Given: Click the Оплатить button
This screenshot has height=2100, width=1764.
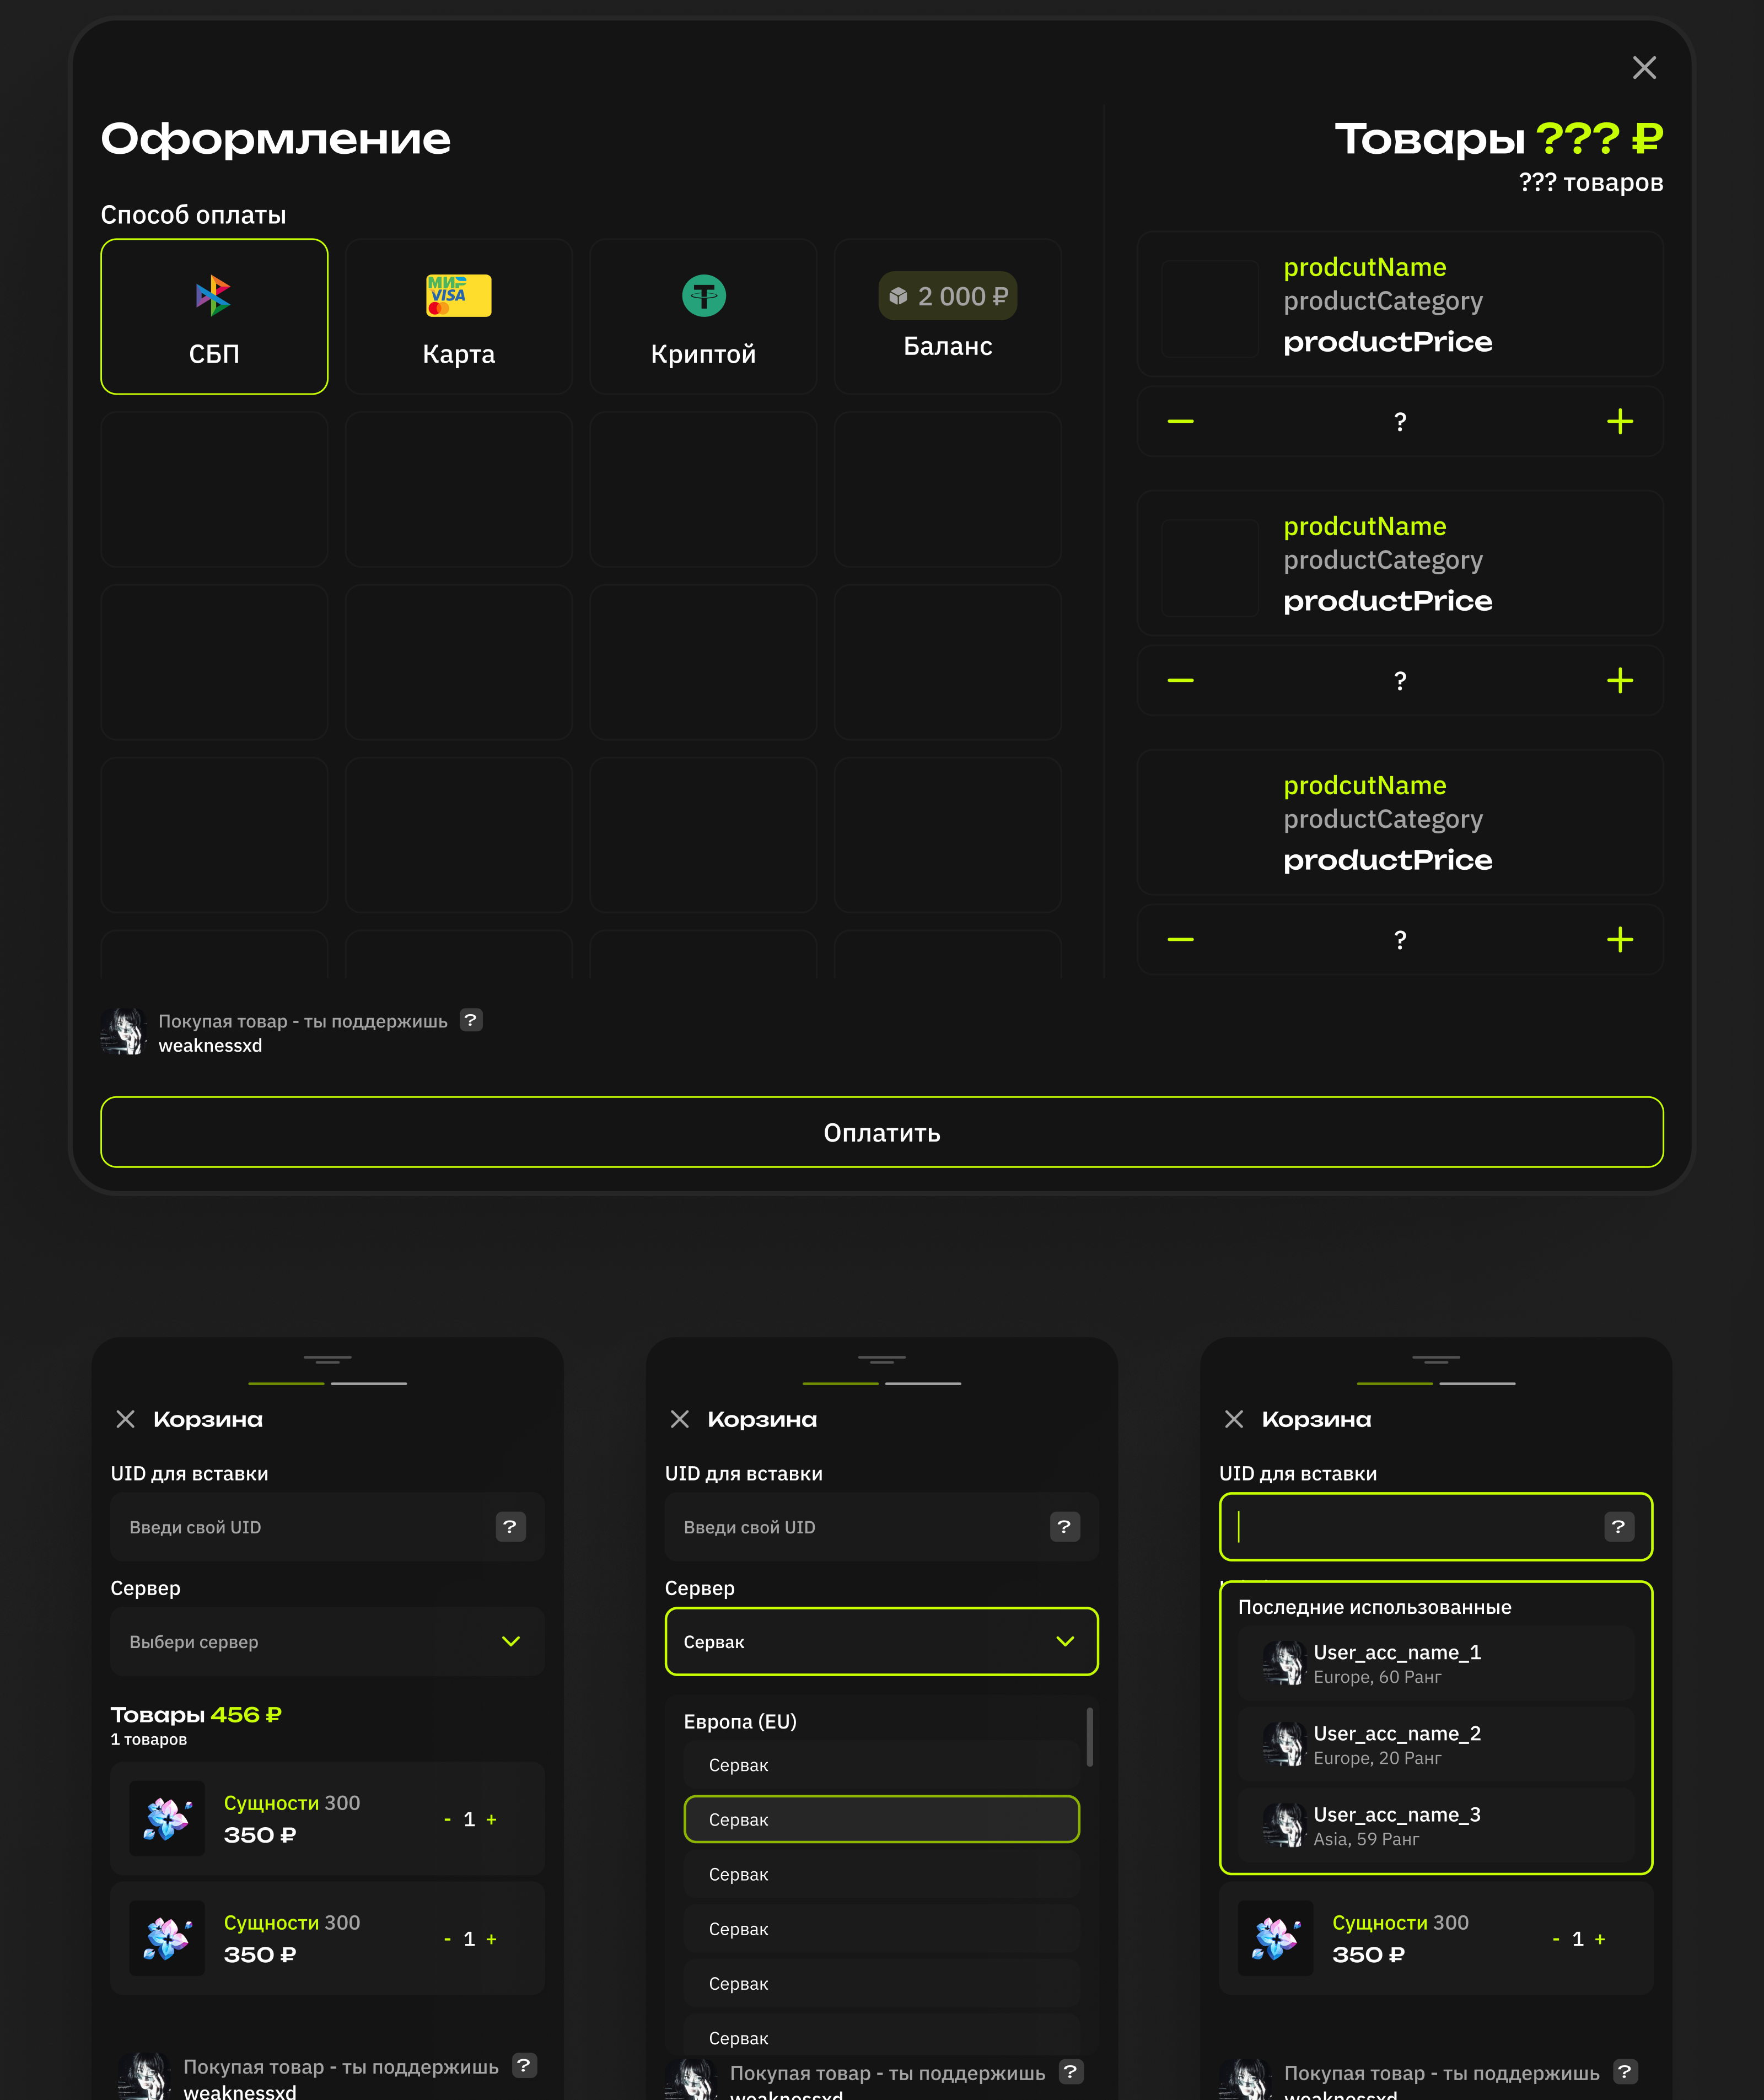Looking at the screenshot, I should [x=881, y=1132].
